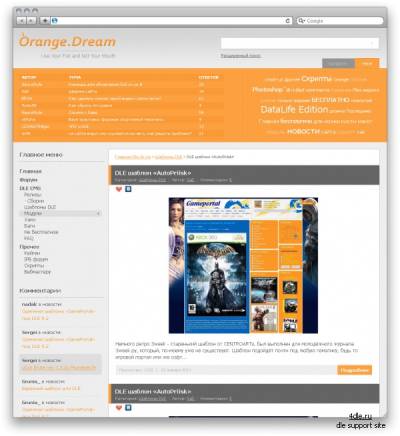Image resolution: width=400 pixels, height=436 pixels.
Task: Click the Orange.Dream site logo
Action: click(x=67, y=41)
